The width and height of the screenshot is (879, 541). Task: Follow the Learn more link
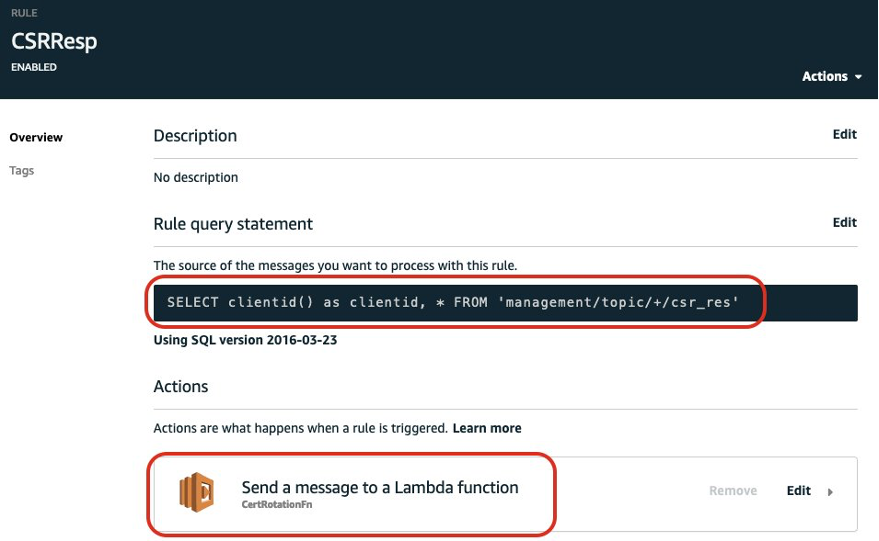487,428
